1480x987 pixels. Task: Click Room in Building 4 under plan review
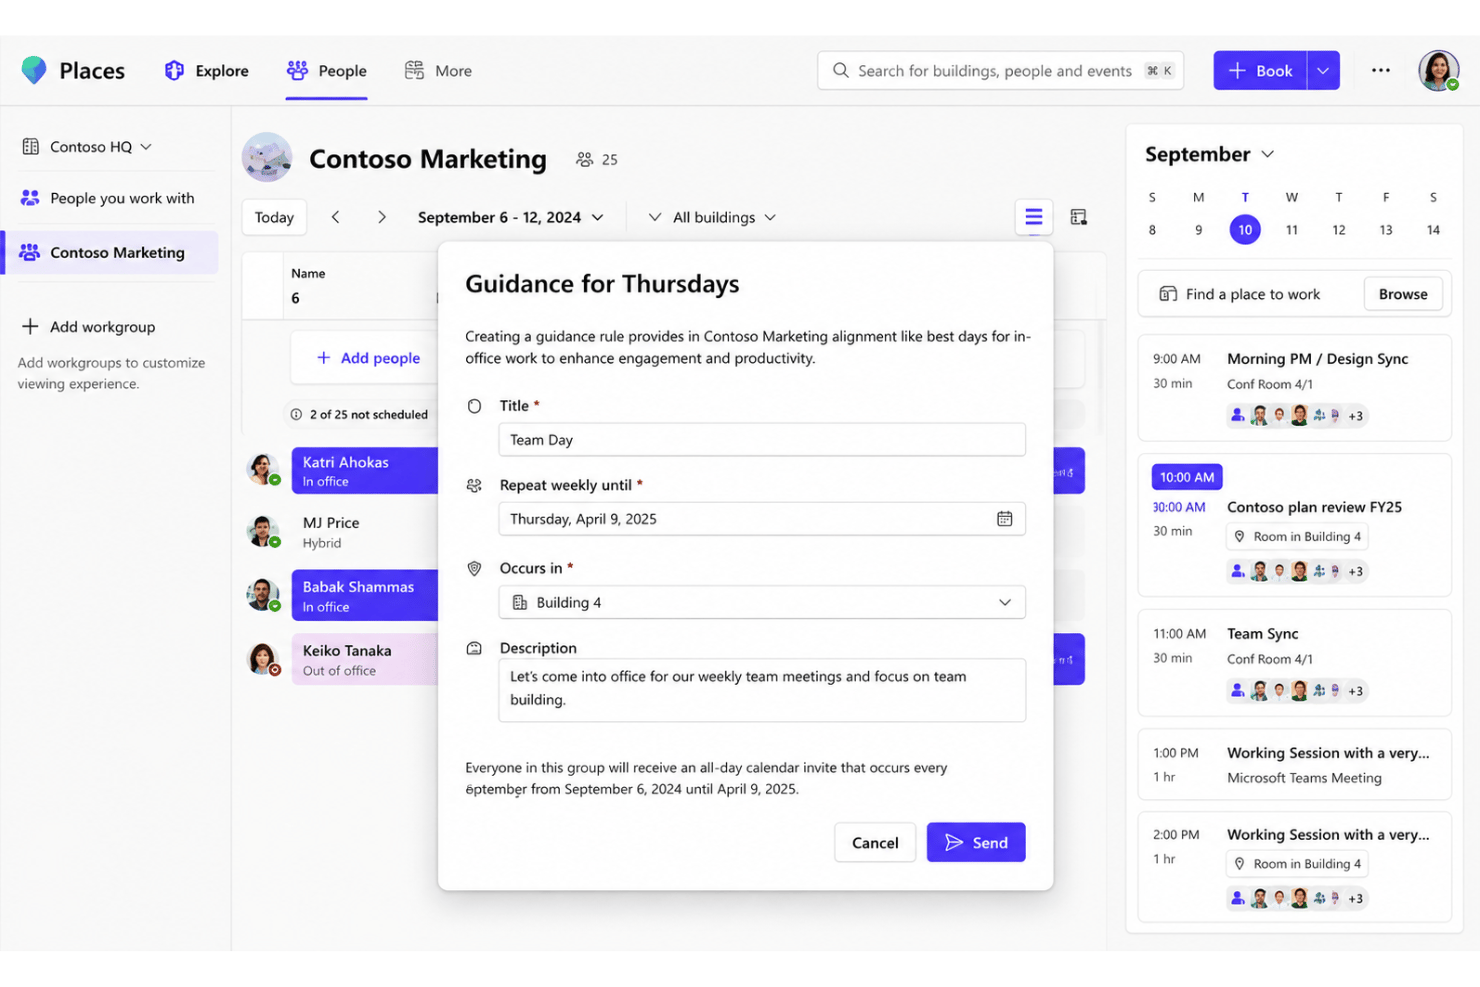(x=1298, y=537)
